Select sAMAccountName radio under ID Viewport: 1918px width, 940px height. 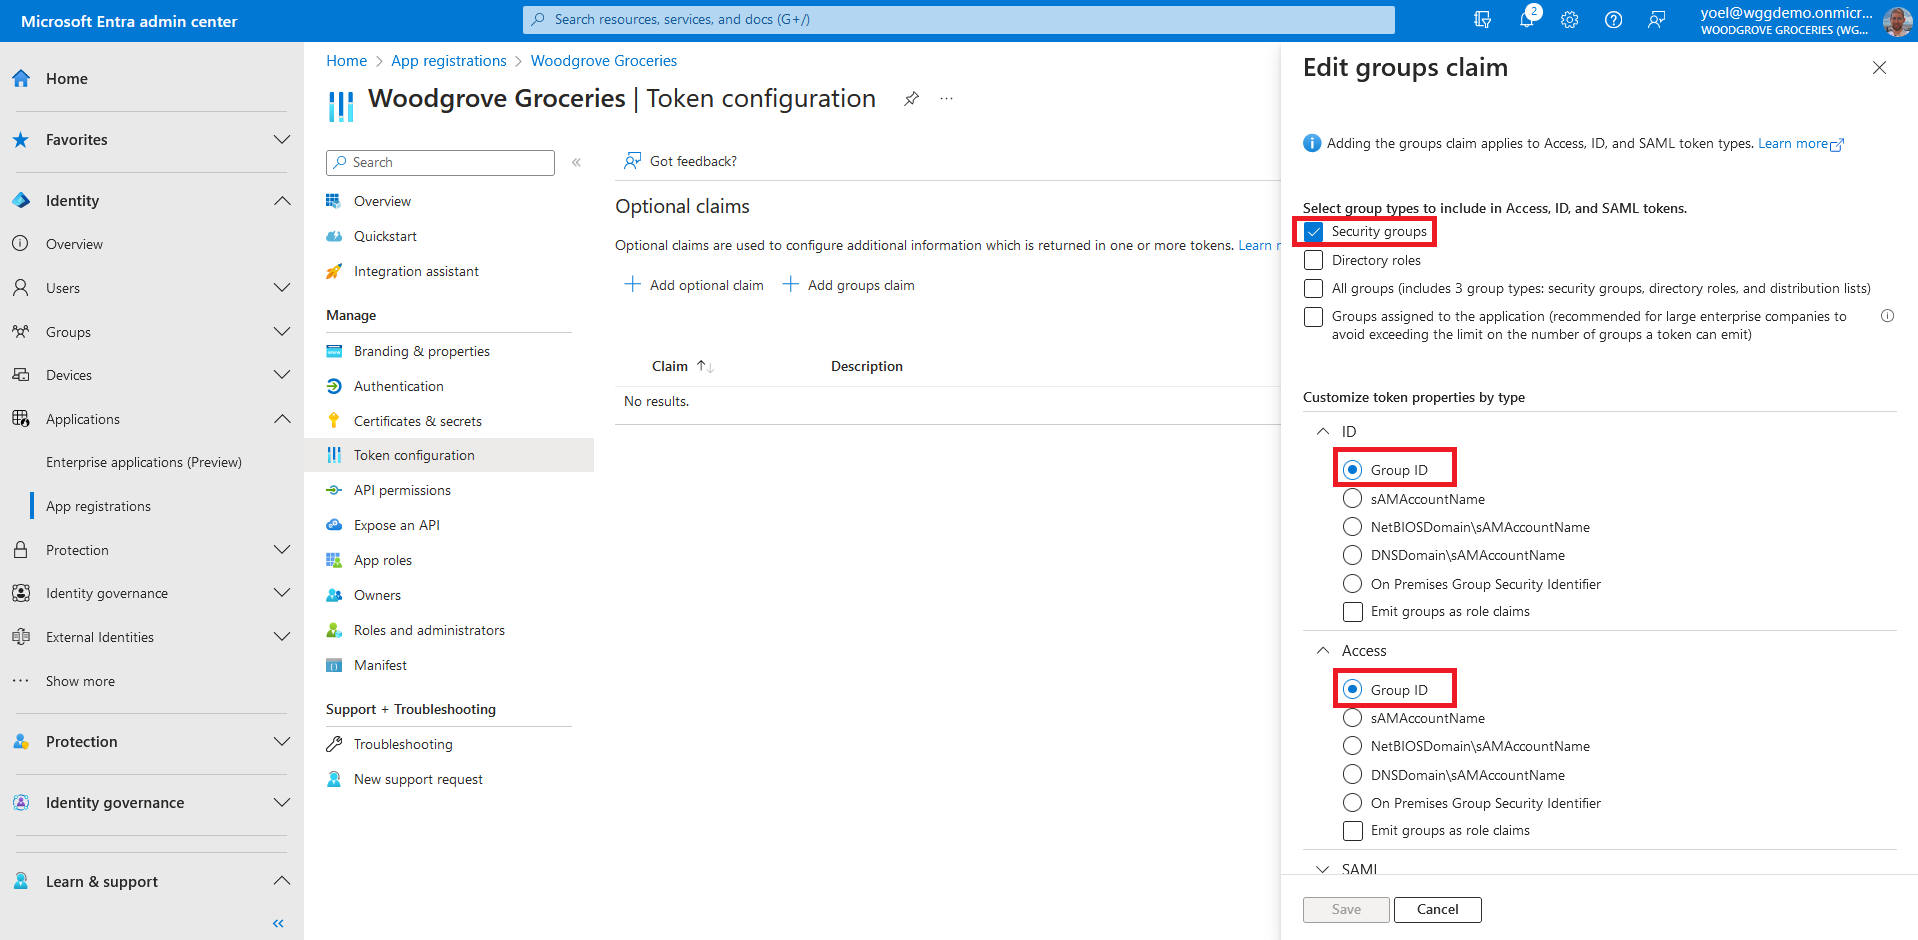pyautogui.click(x=1352, y=498)
